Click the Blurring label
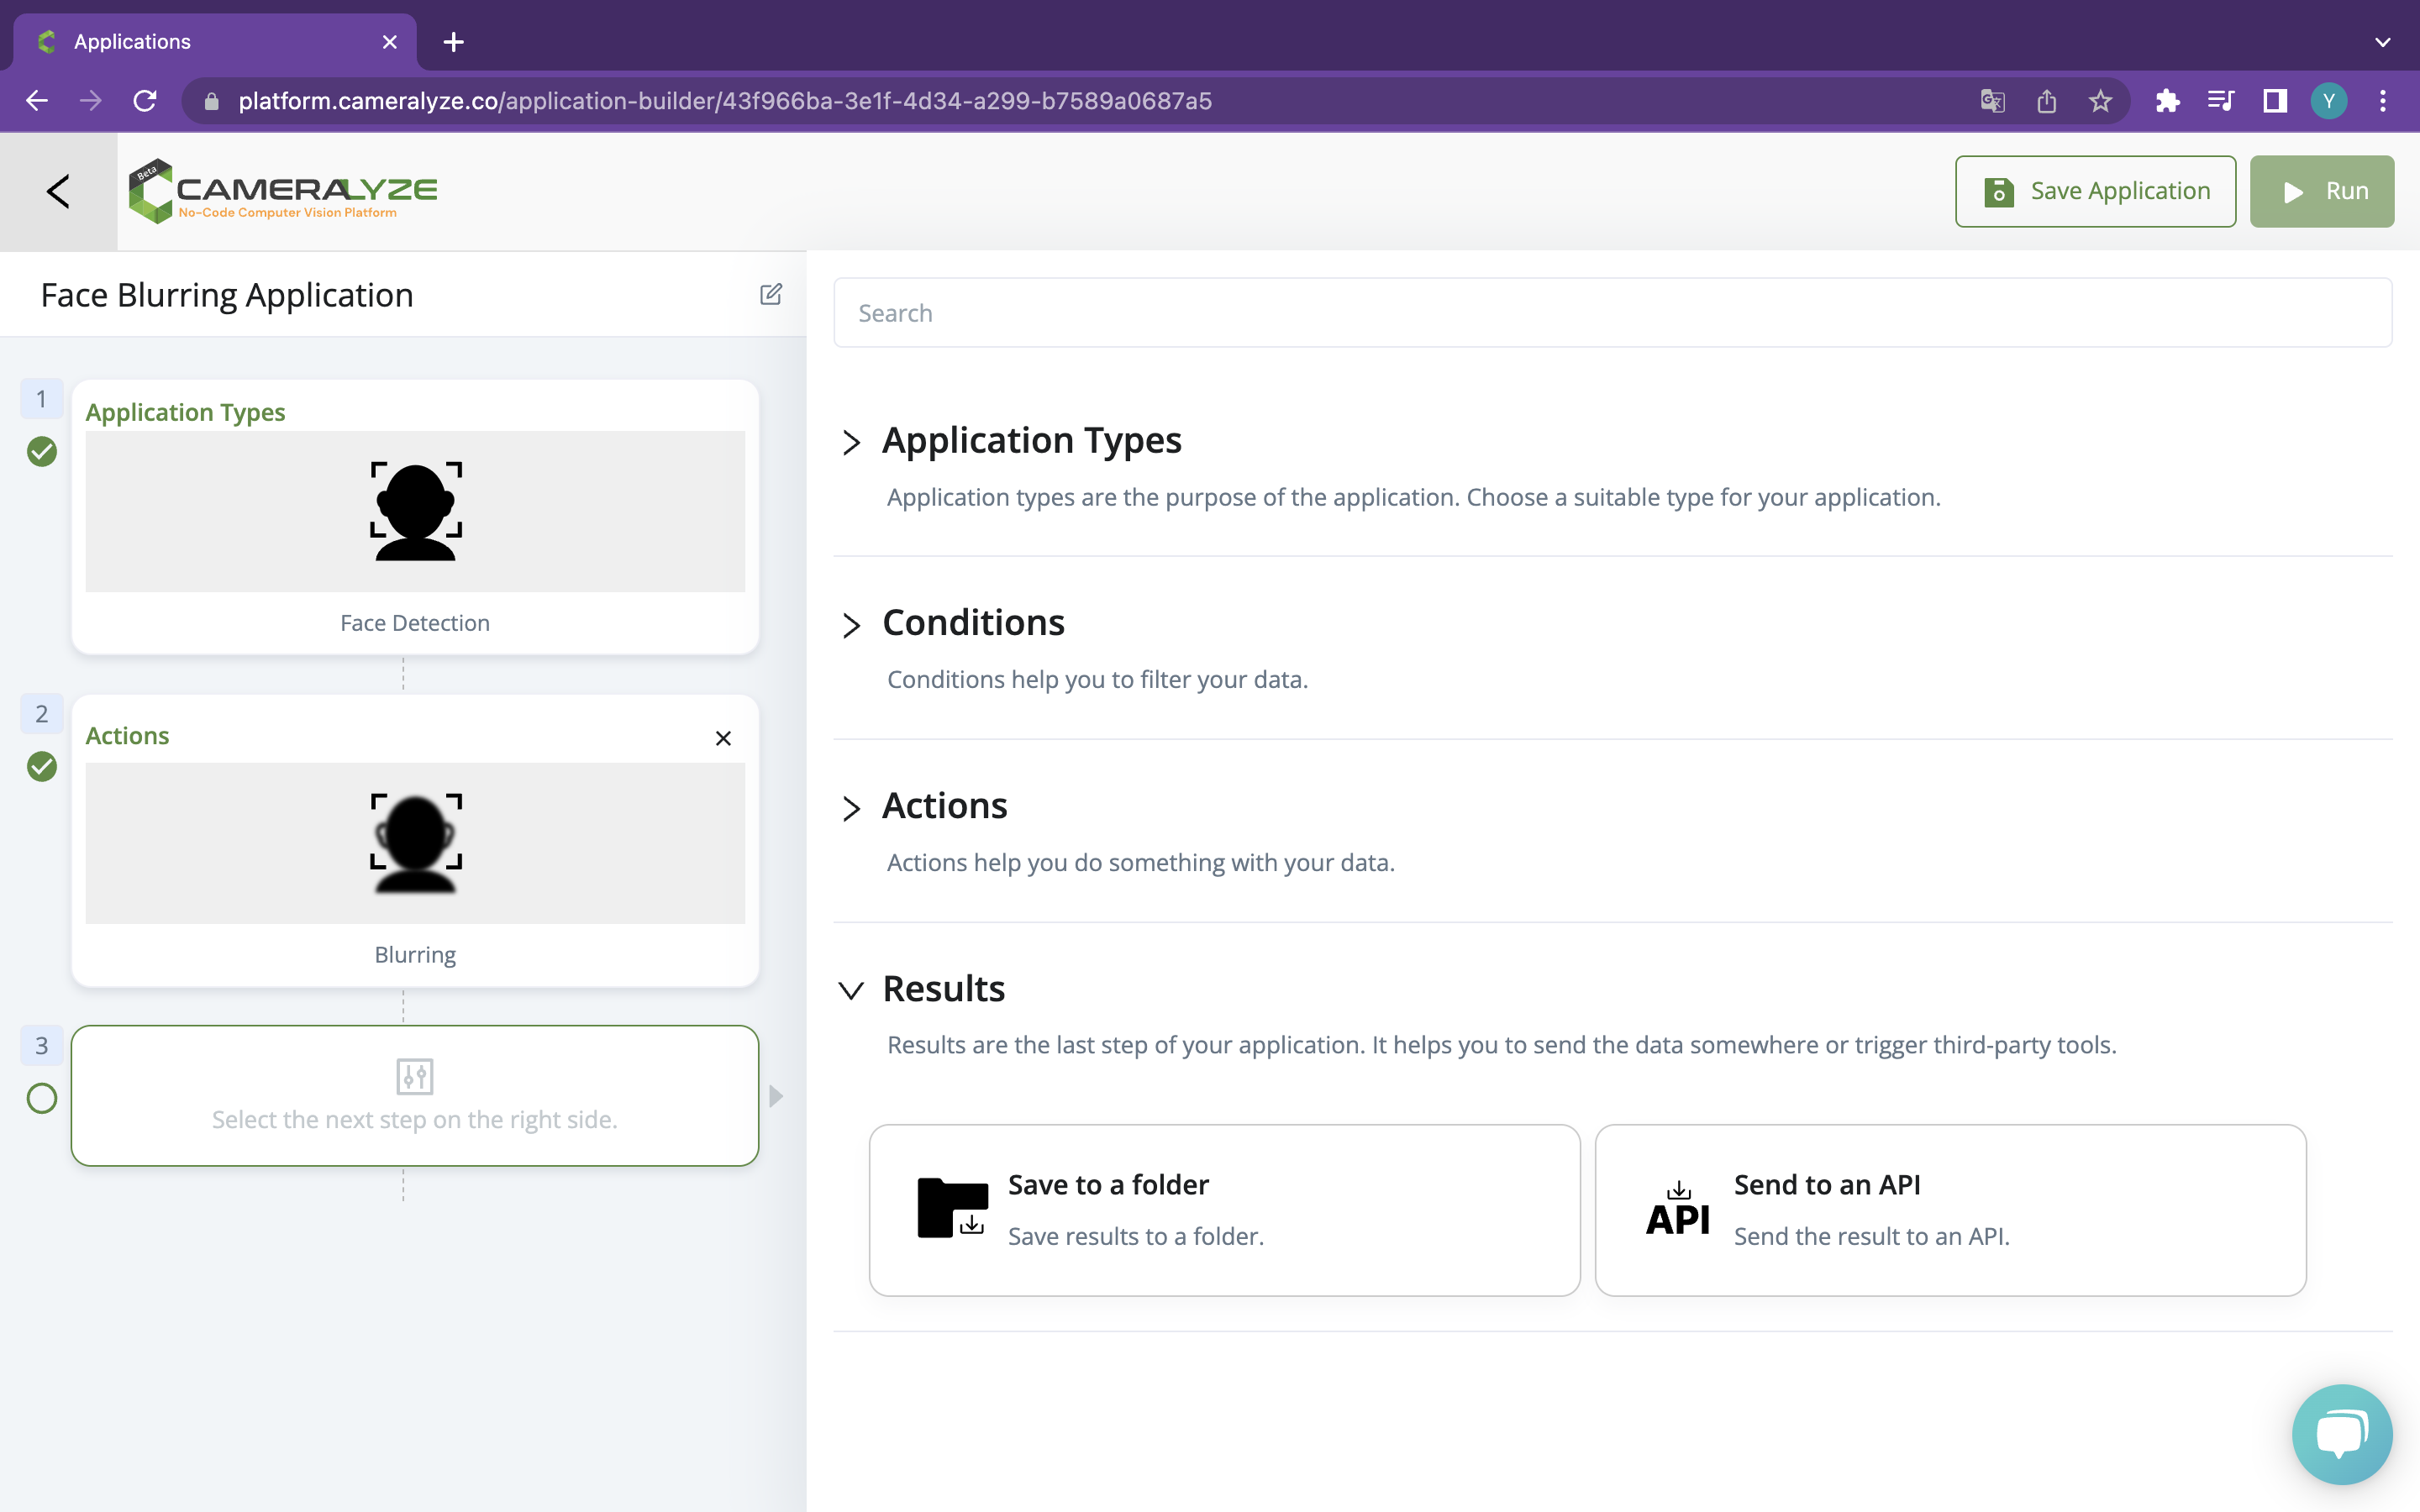 click(415, 954)
